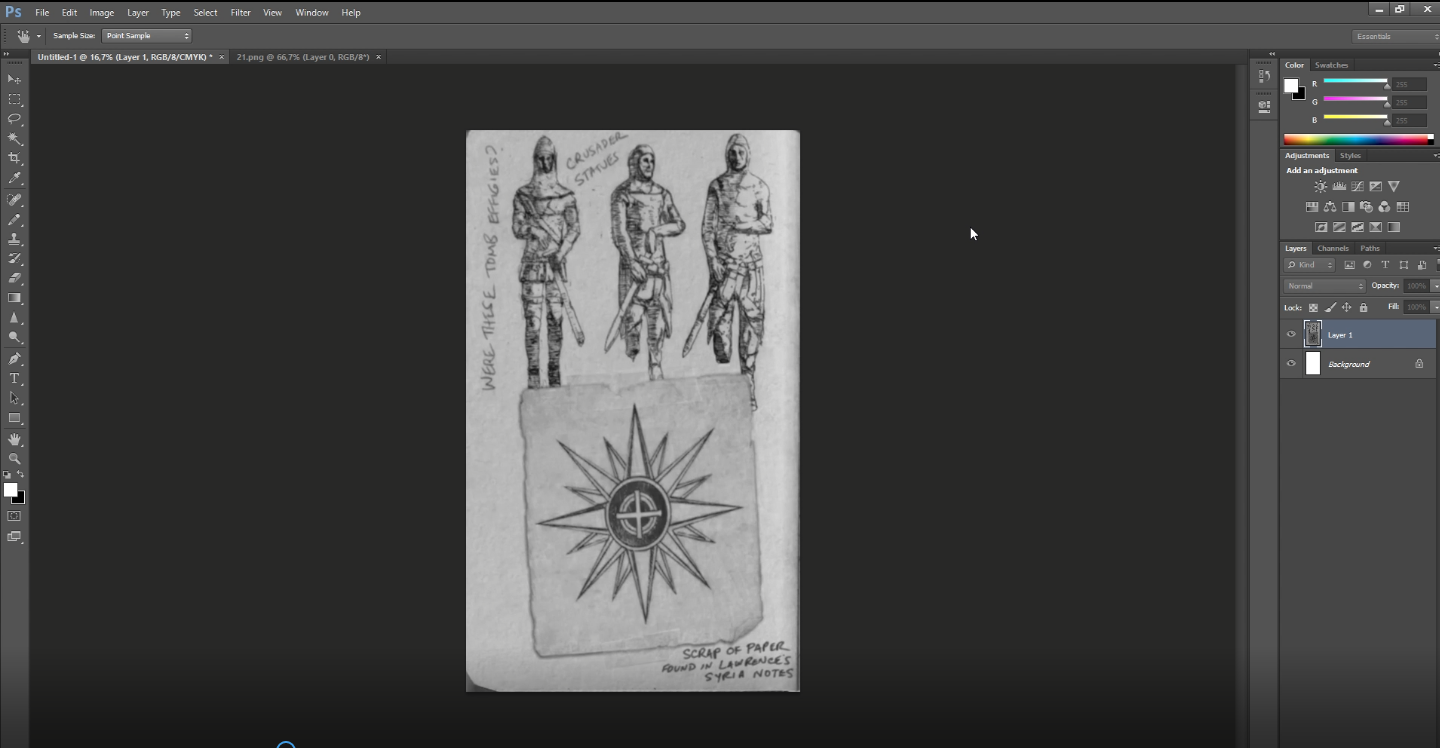Screen dimensions: 1440x748
Task: Select the Crop tool
Action: 14,158
